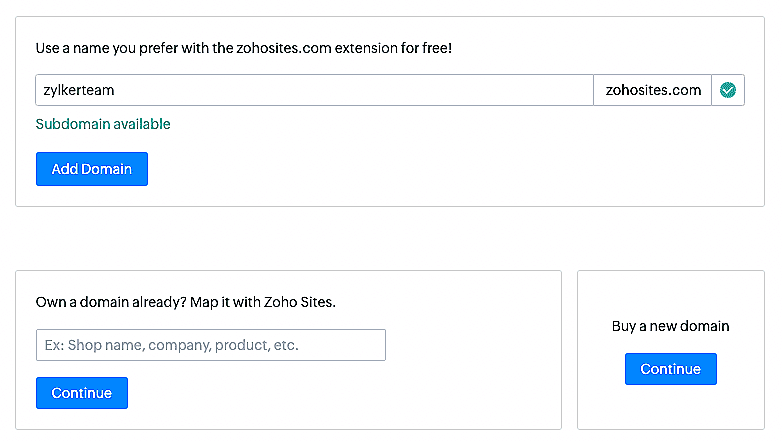Click the zohosites.com extension box
This screenshot has height=441, width=782.
click(653, 90)
